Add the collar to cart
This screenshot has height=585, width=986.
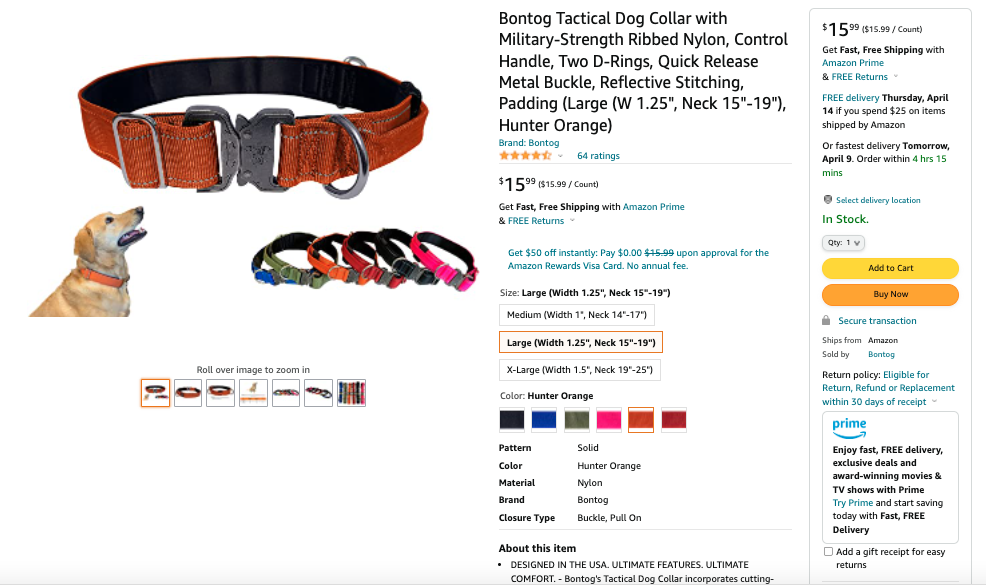pyautogui.click(x=890, y=268)
